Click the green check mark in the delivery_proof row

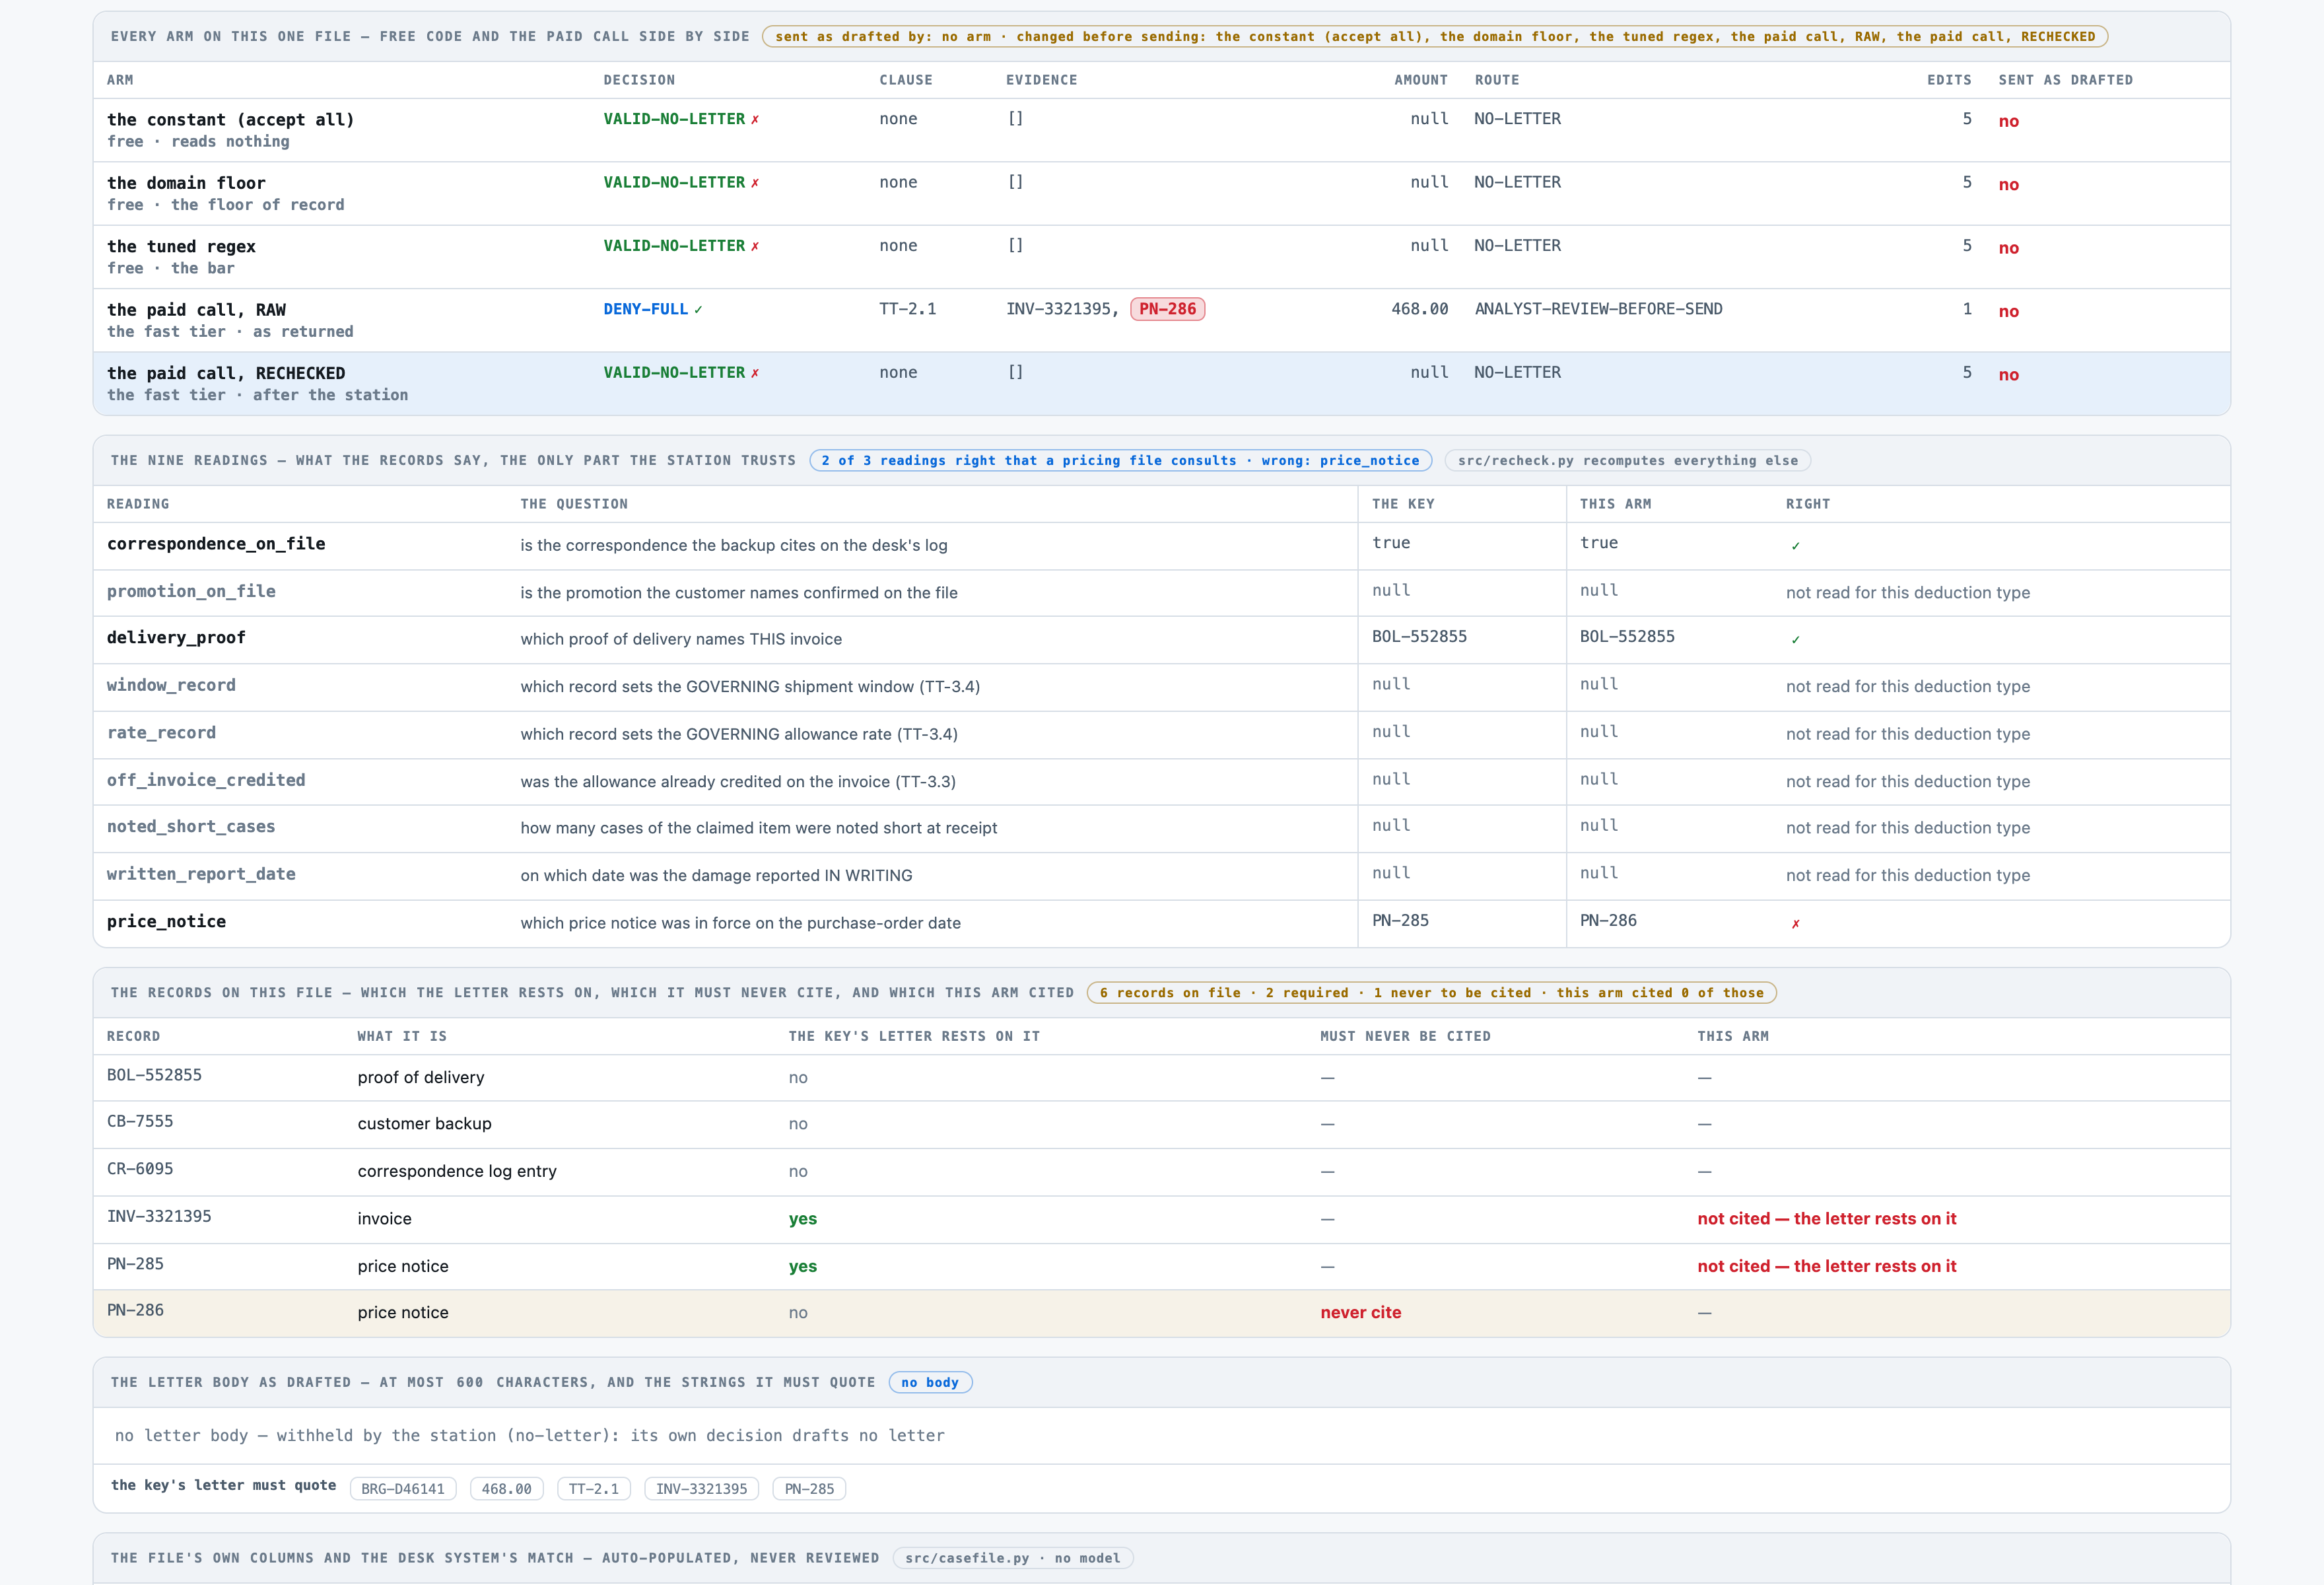(1795, 640)
